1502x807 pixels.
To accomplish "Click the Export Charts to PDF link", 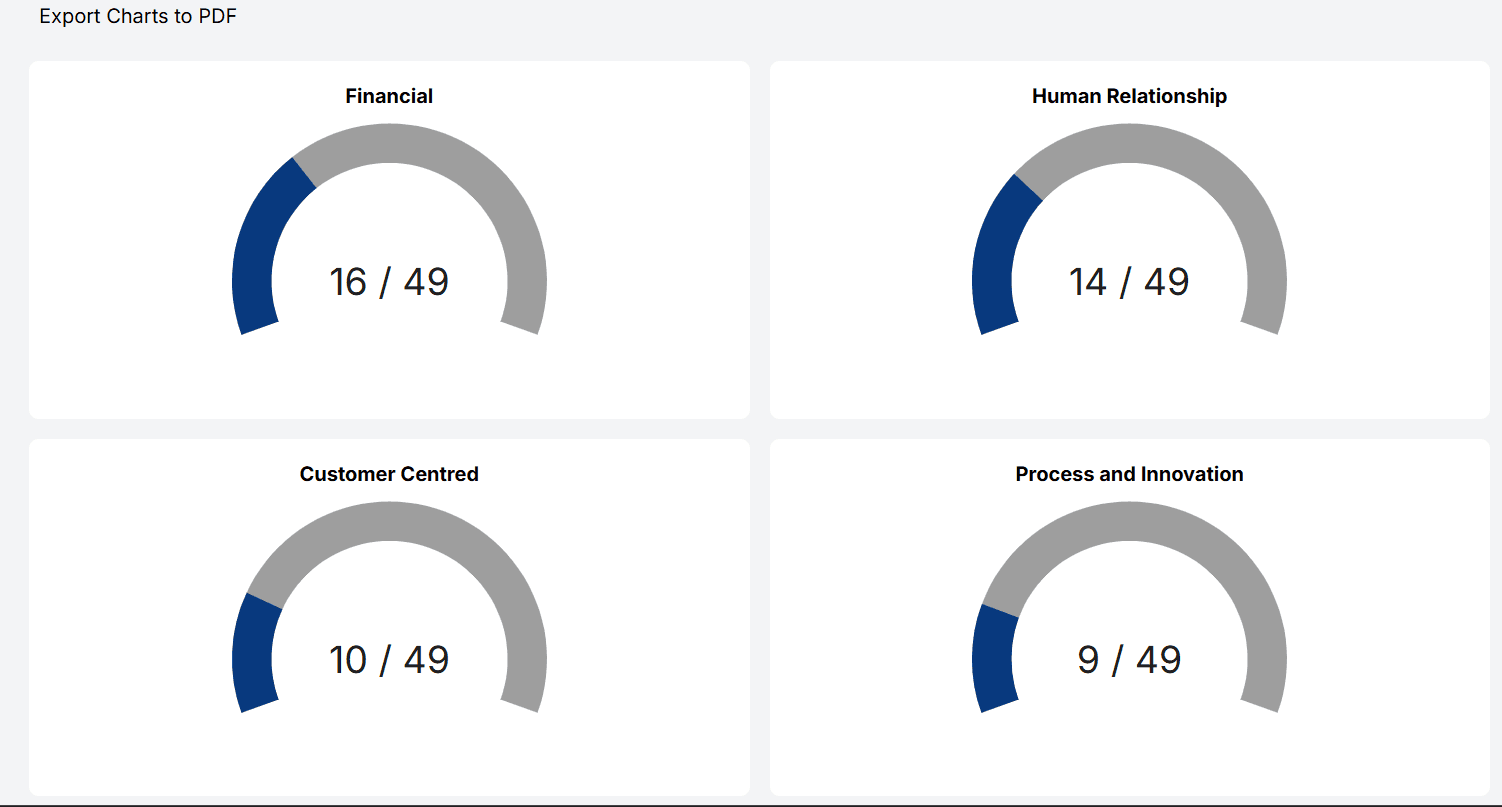I will [x=137, y=16].
